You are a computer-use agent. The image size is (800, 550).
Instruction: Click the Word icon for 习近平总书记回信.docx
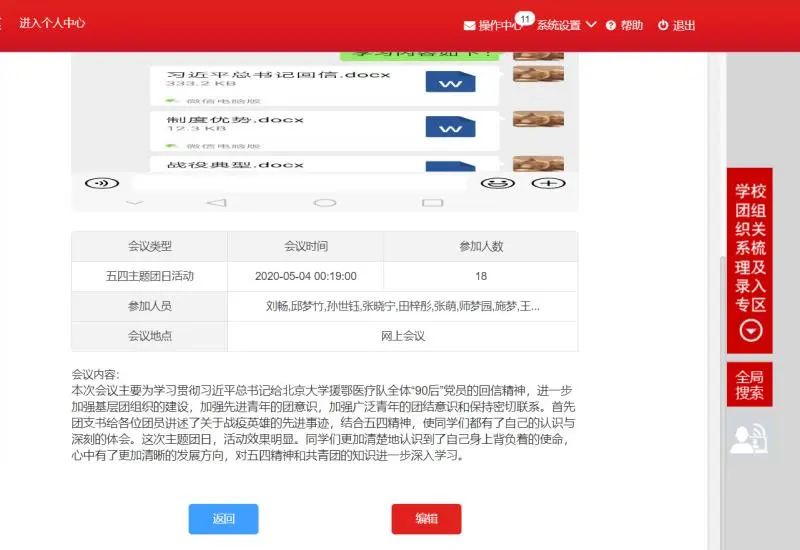450,82
